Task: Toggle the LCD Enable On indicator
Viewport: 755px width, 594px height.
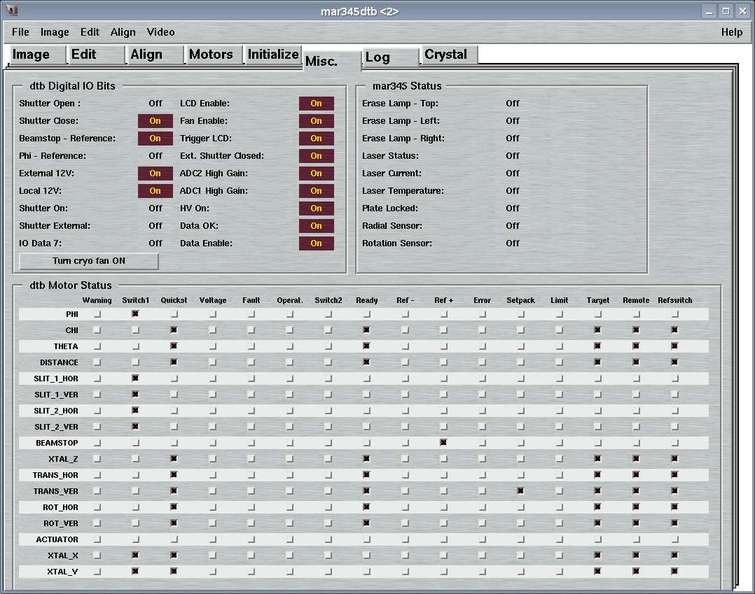Action: click(x=316, y=103)
